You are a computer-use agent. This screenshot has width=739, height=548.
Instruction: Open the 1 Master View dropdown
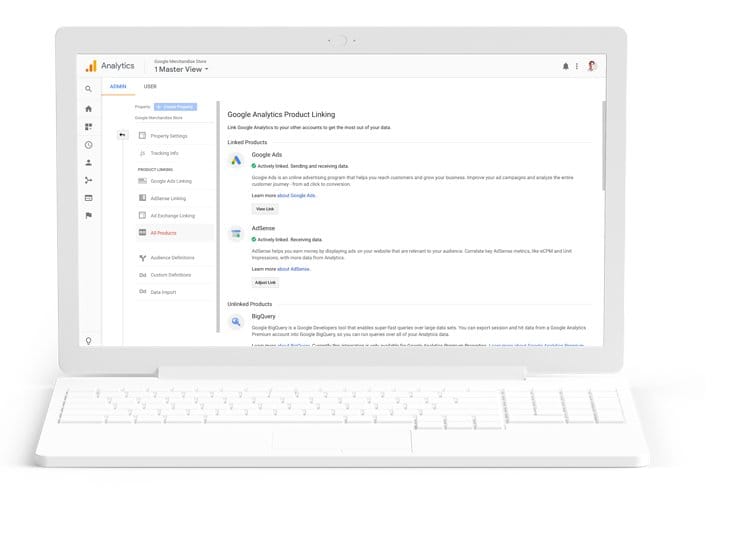click(x=181, y=69)
